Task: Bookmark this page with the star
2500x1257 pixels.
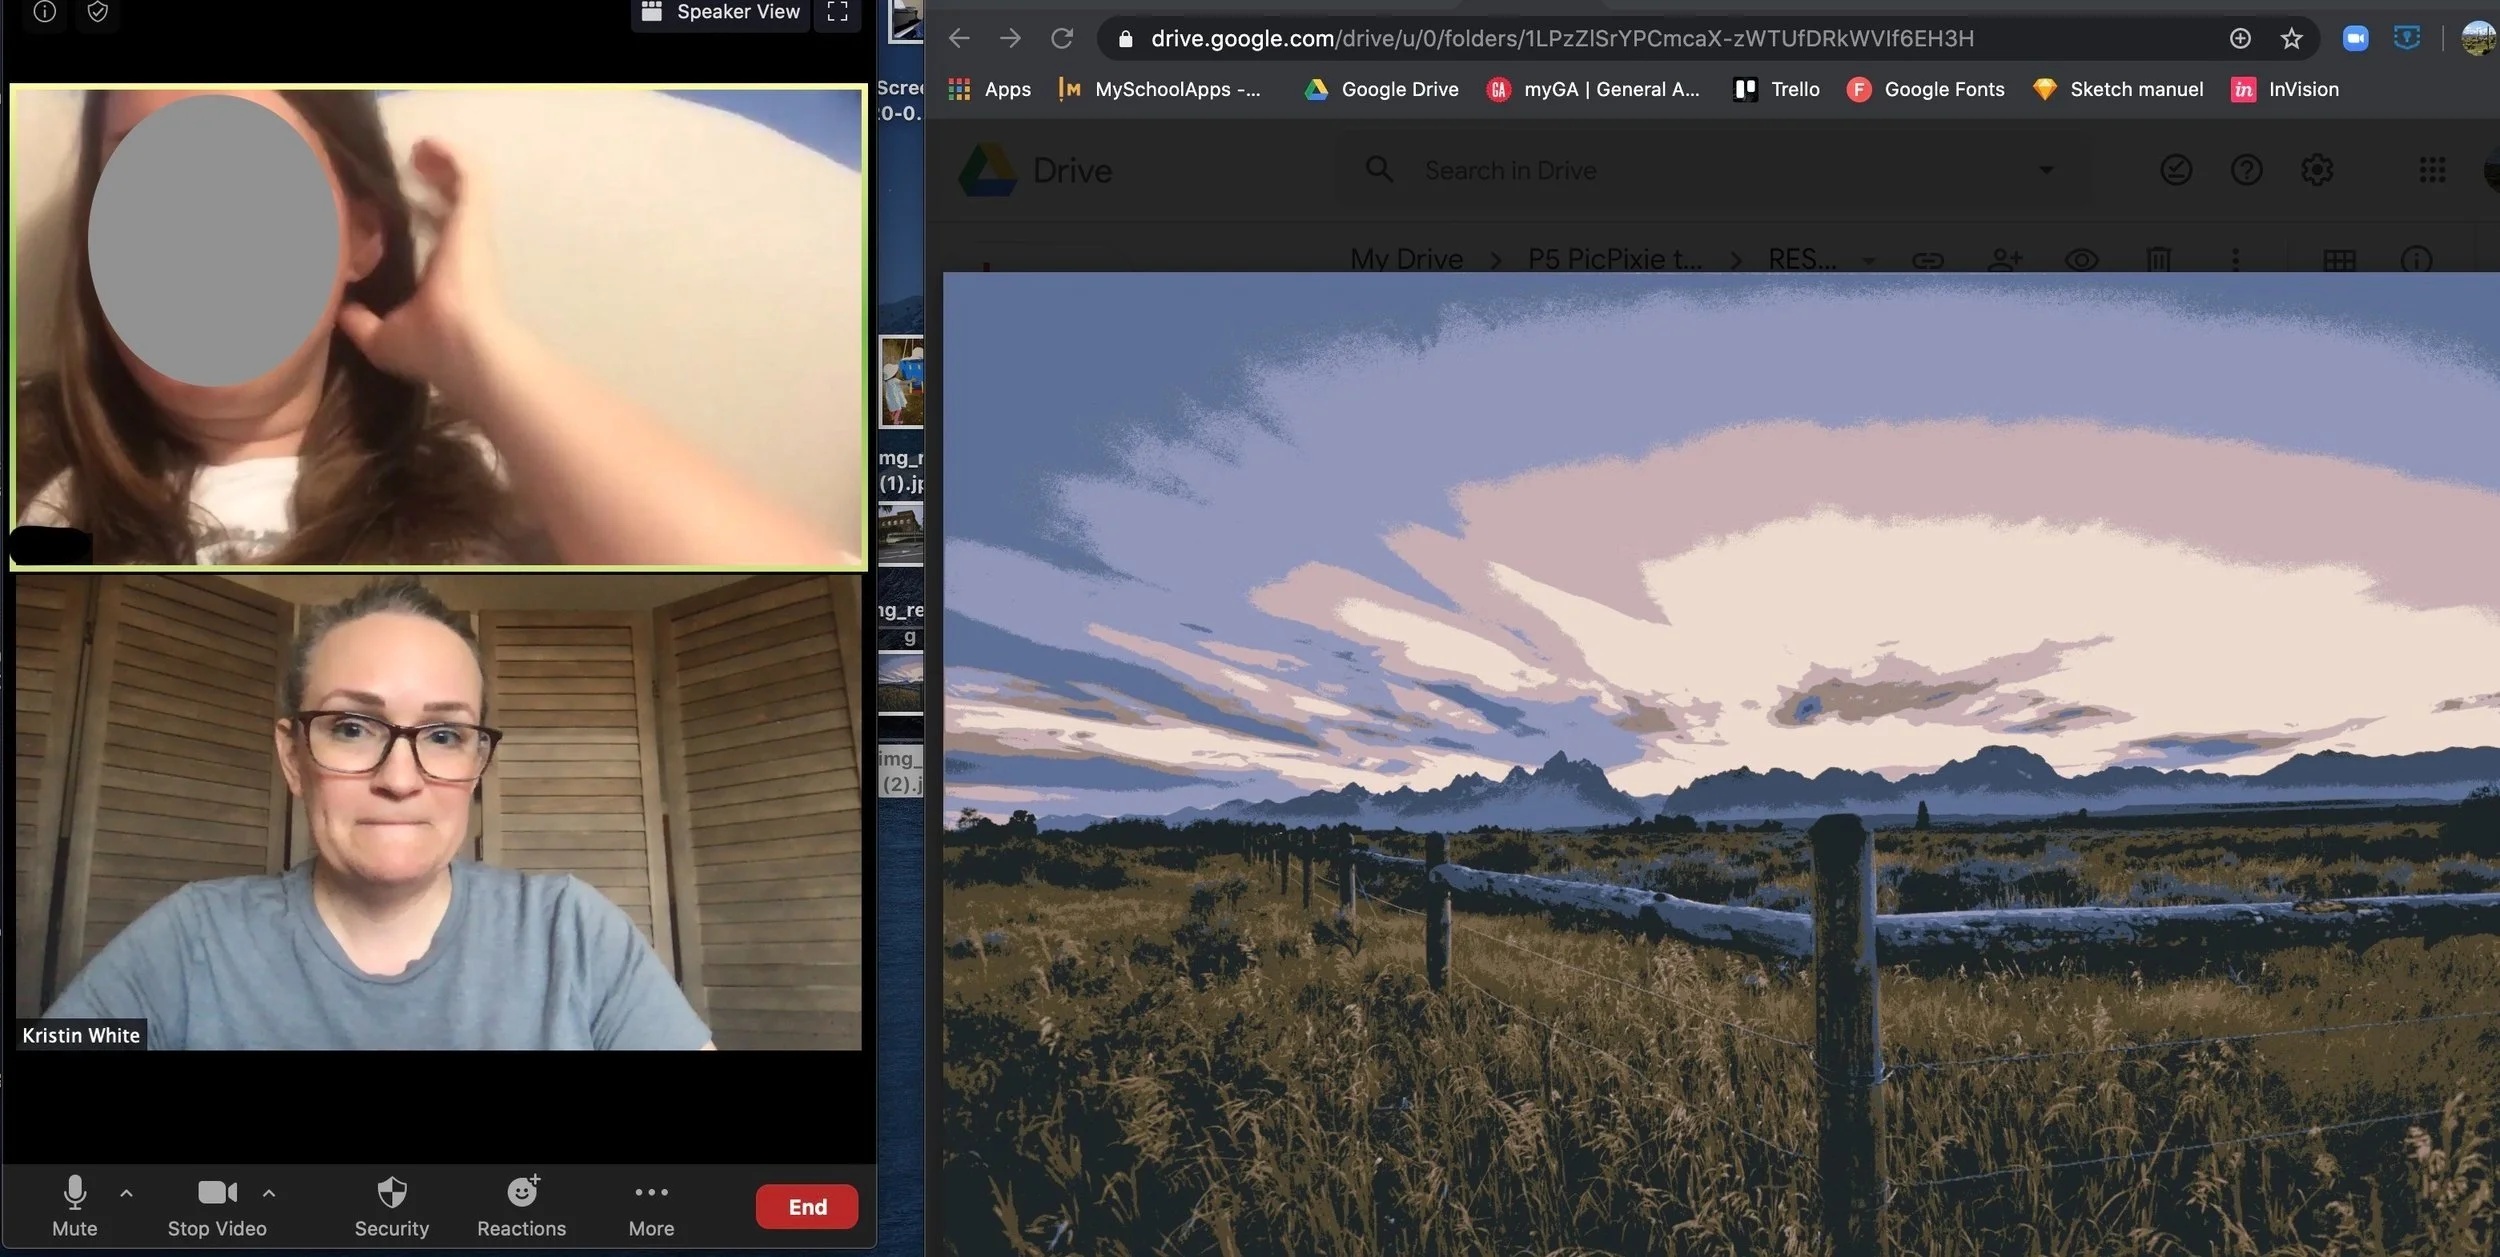Action: 2291,38
